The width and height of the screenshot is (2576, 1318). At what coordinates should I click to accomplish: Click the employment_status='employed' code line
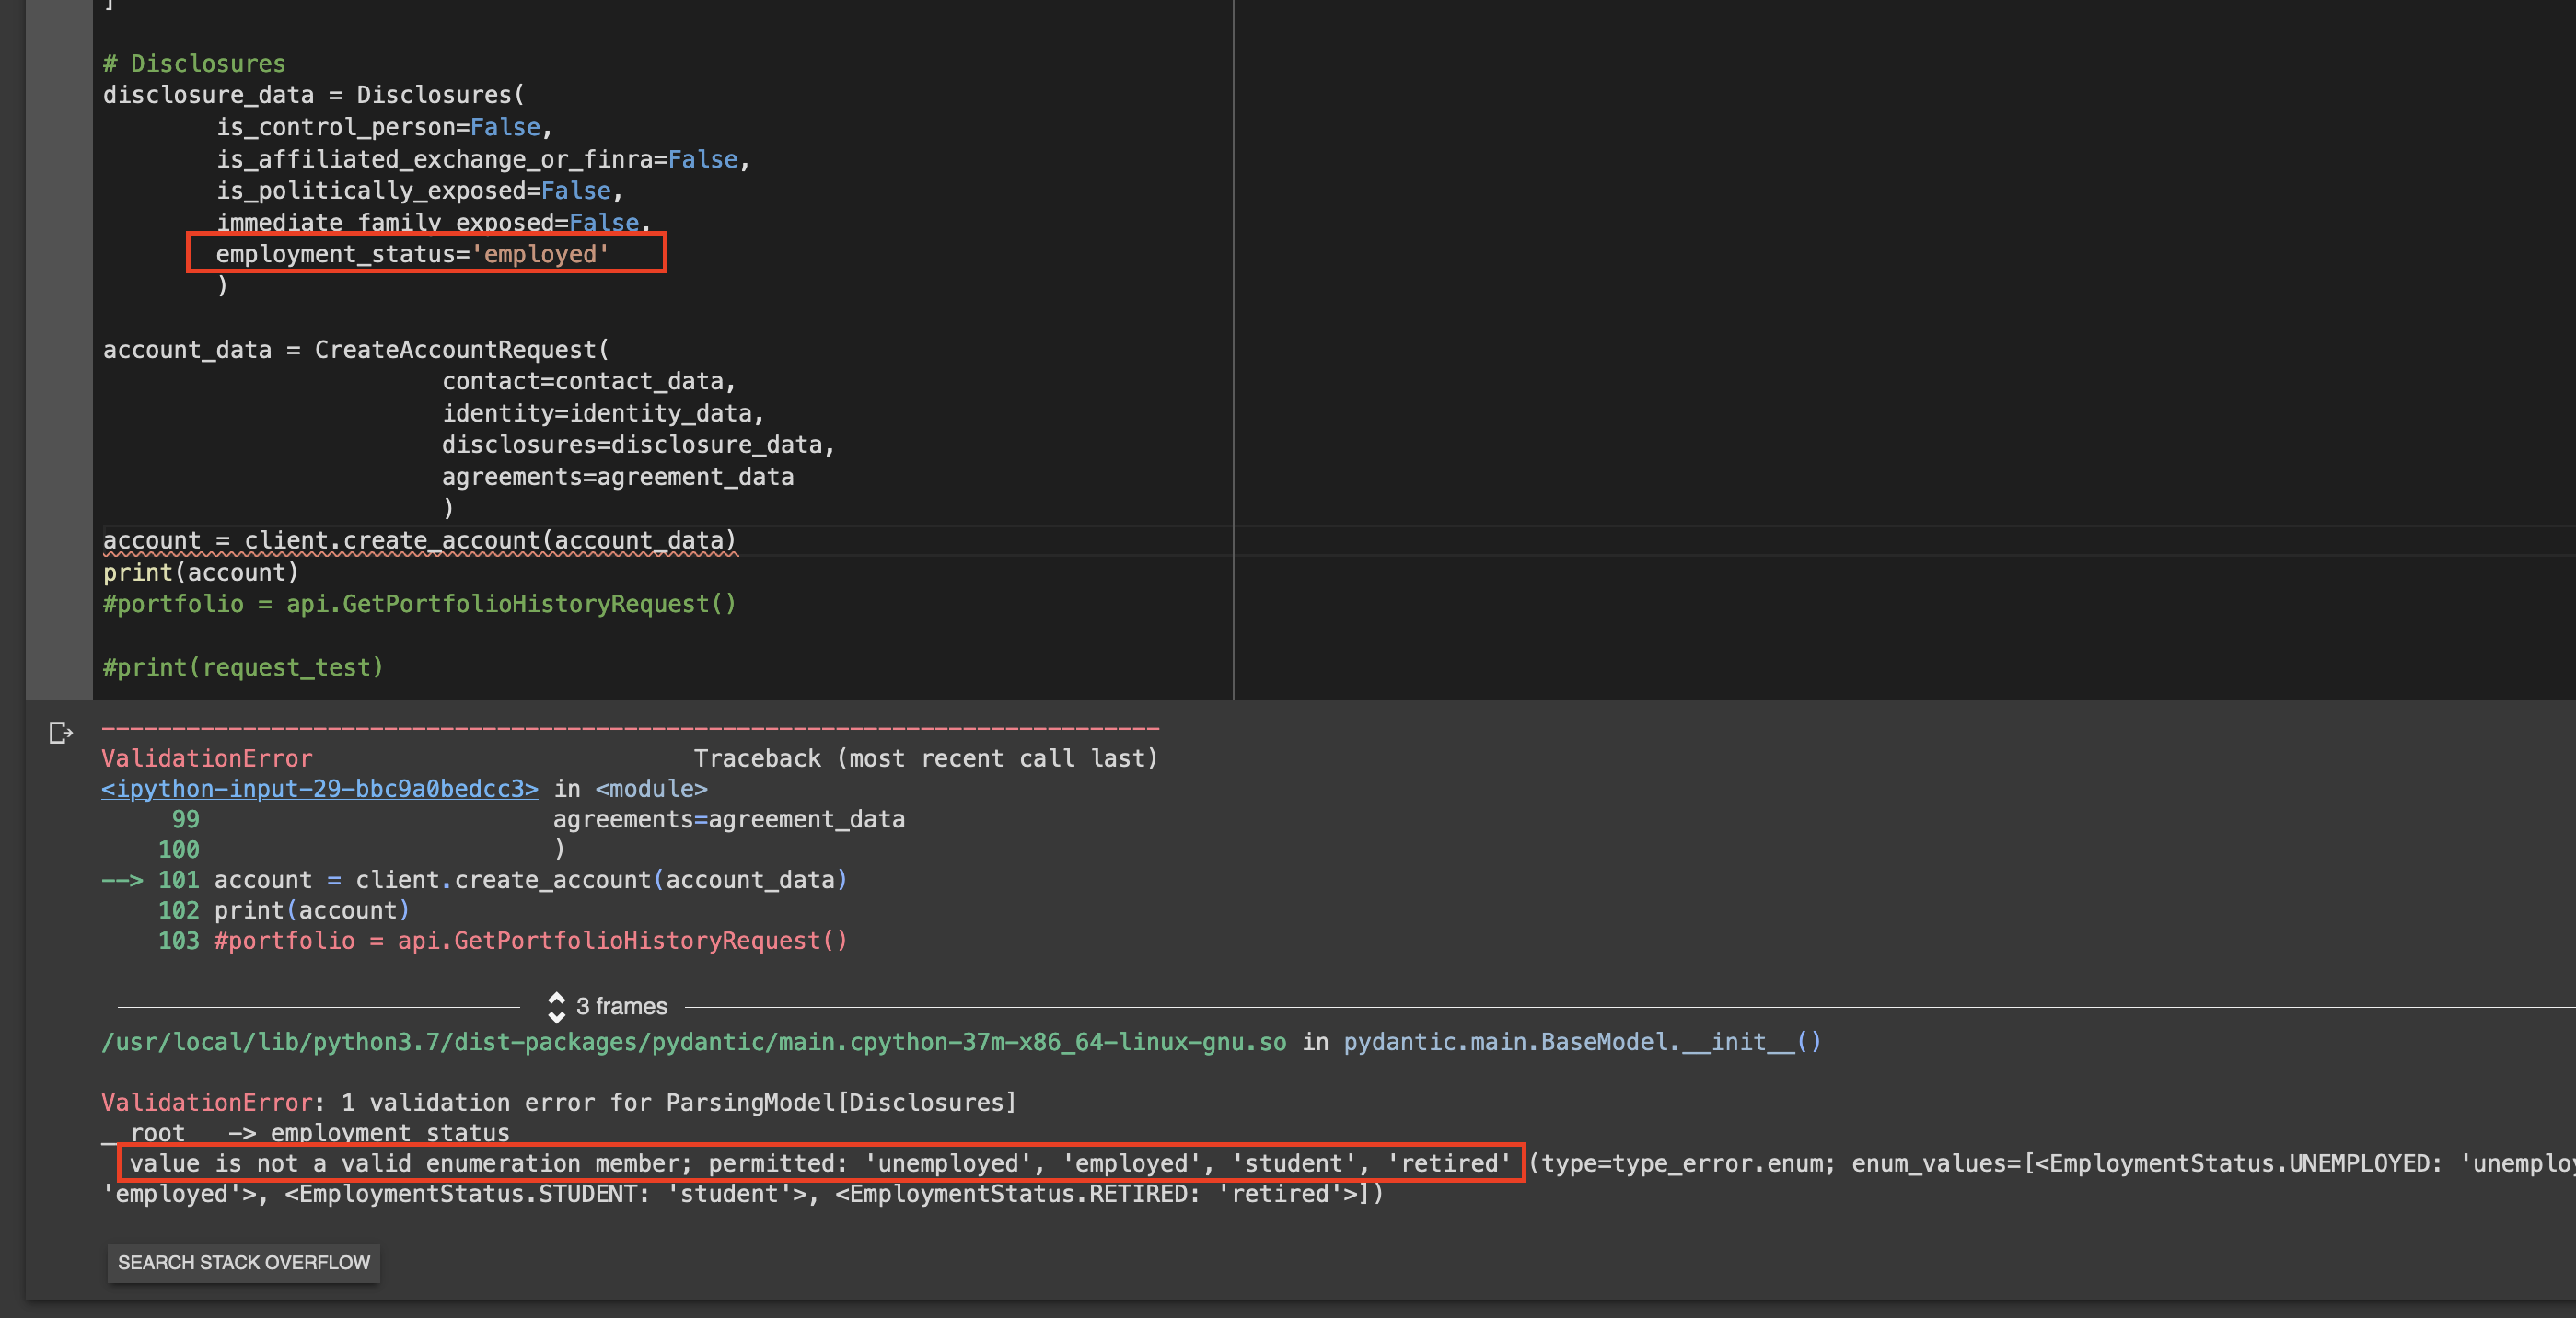[412, 254]
